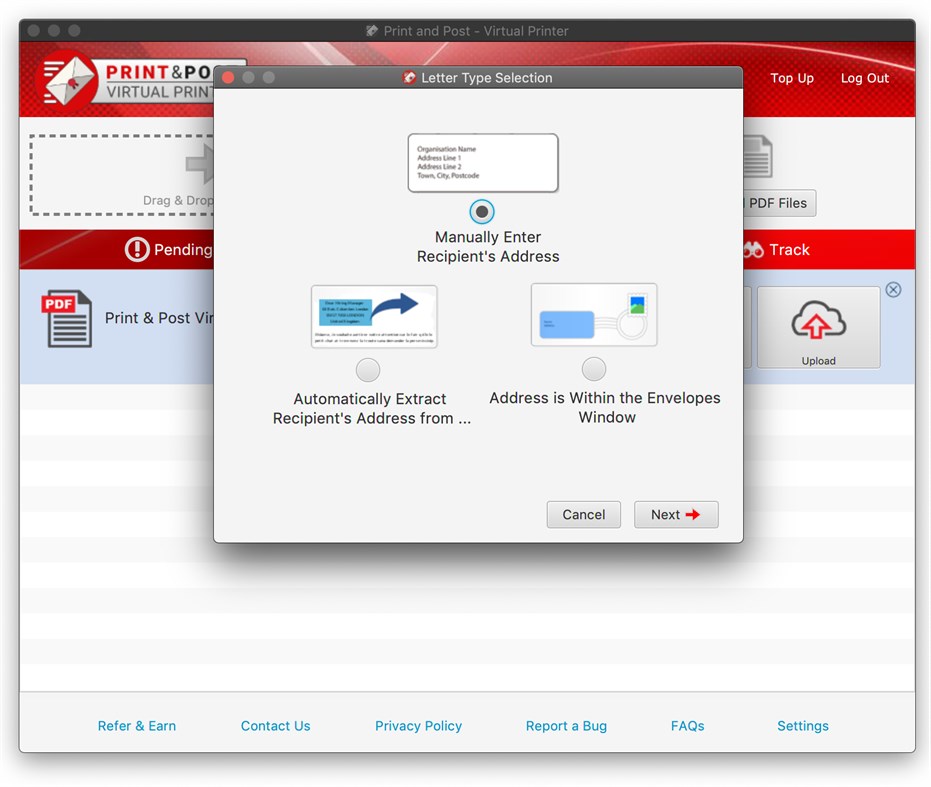The image size is (931, 787).
Task: Cancel the Letter Type Selection dialog
Action: (x=584, y=514)
